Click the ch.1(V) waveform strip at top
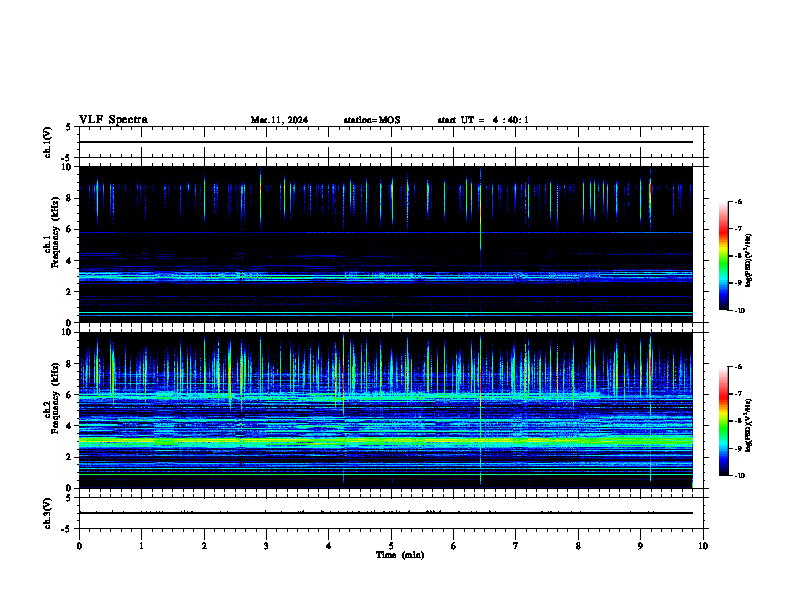Screen dimensions: 792x612 [x=391, y=142]
